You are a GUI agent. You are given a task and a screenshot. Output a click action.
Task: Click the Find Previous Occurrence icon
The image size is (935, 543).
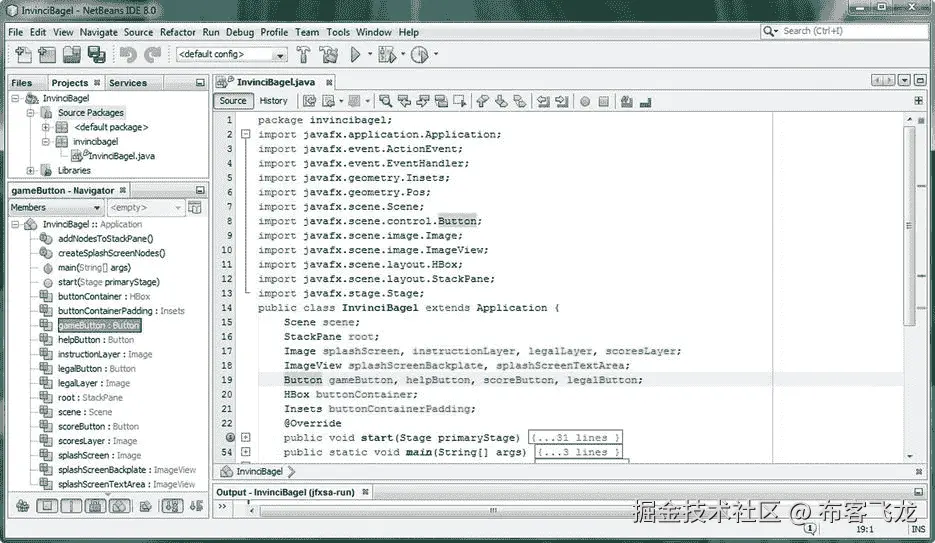[x=404, y=101]
